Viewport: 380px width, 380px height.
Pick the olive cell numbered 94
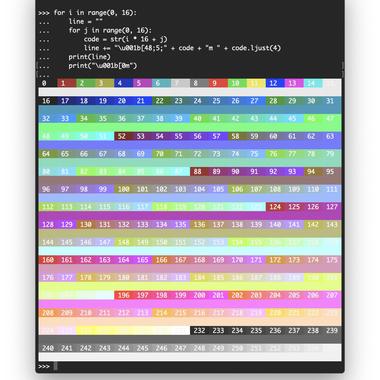pos(313,171)
